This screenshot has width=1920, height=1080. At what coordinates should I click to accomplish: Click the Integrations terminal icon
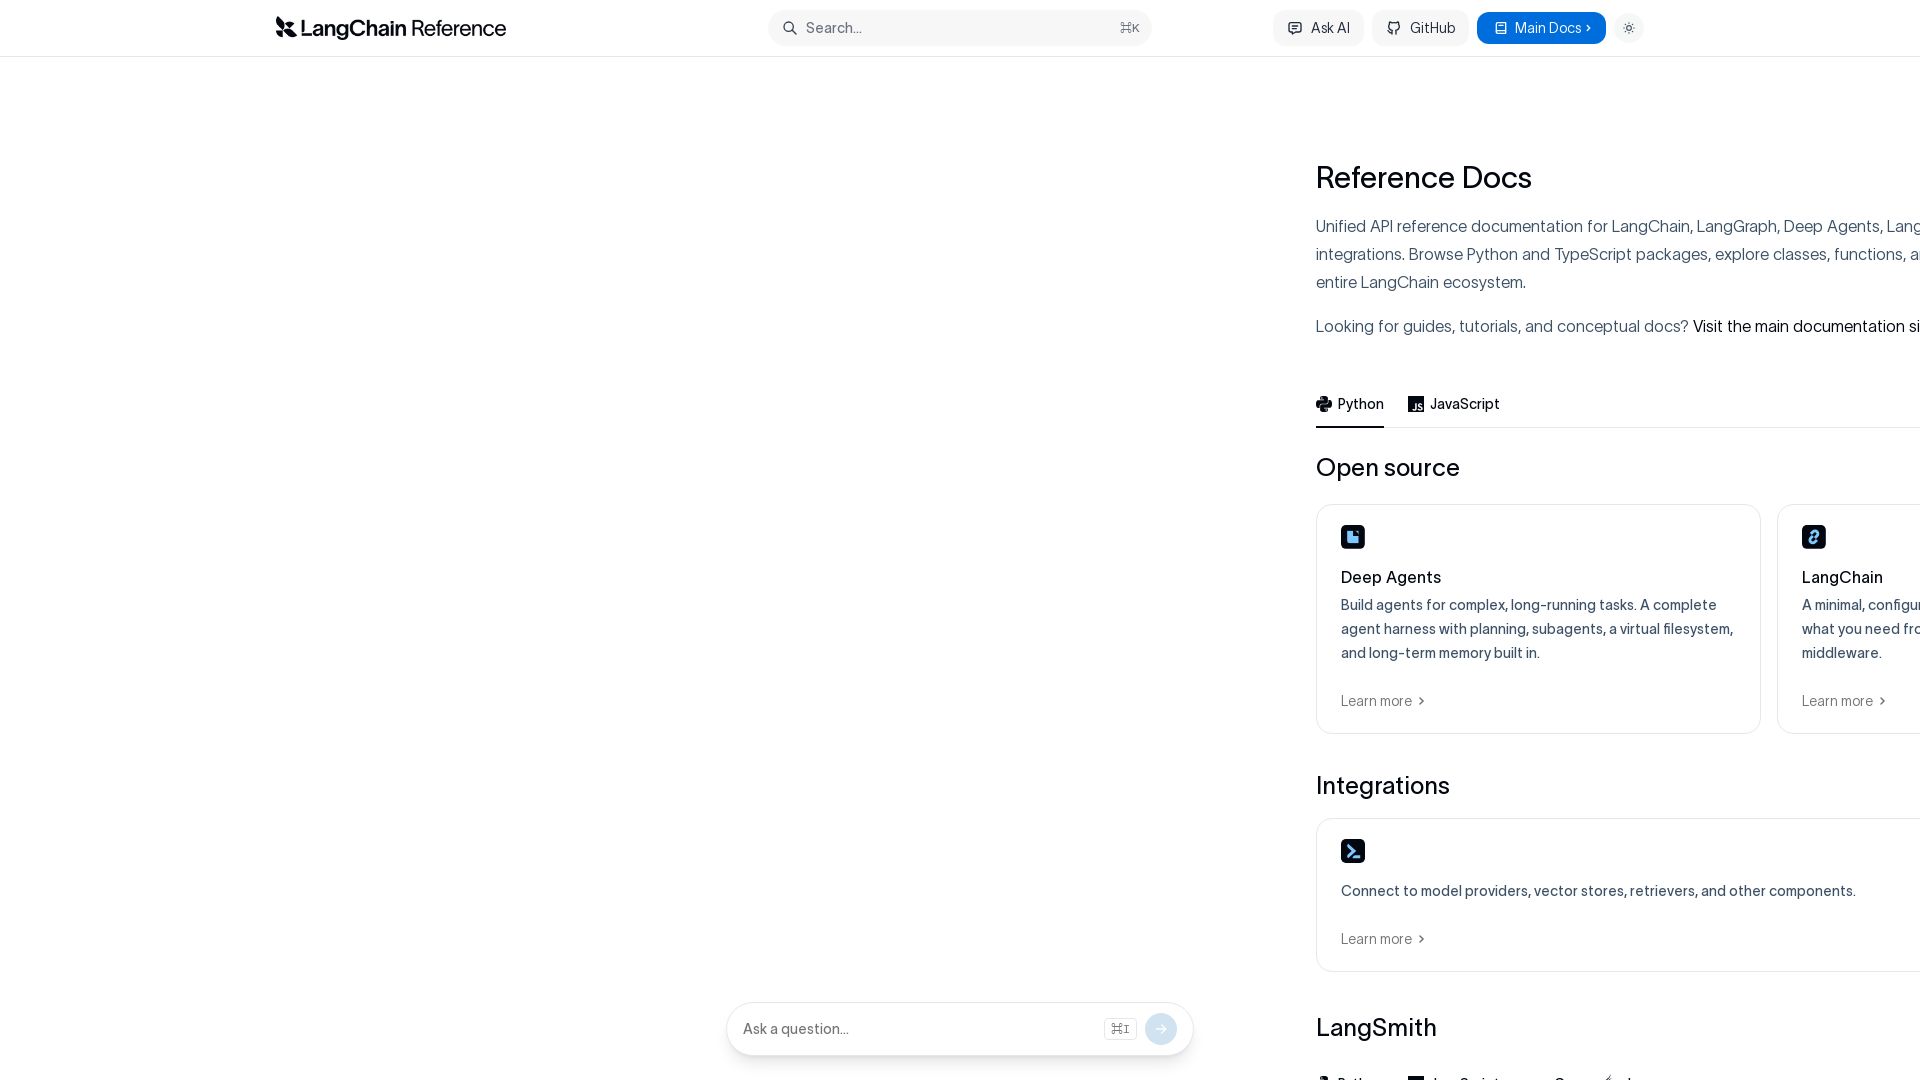(x=1353, y=851)
